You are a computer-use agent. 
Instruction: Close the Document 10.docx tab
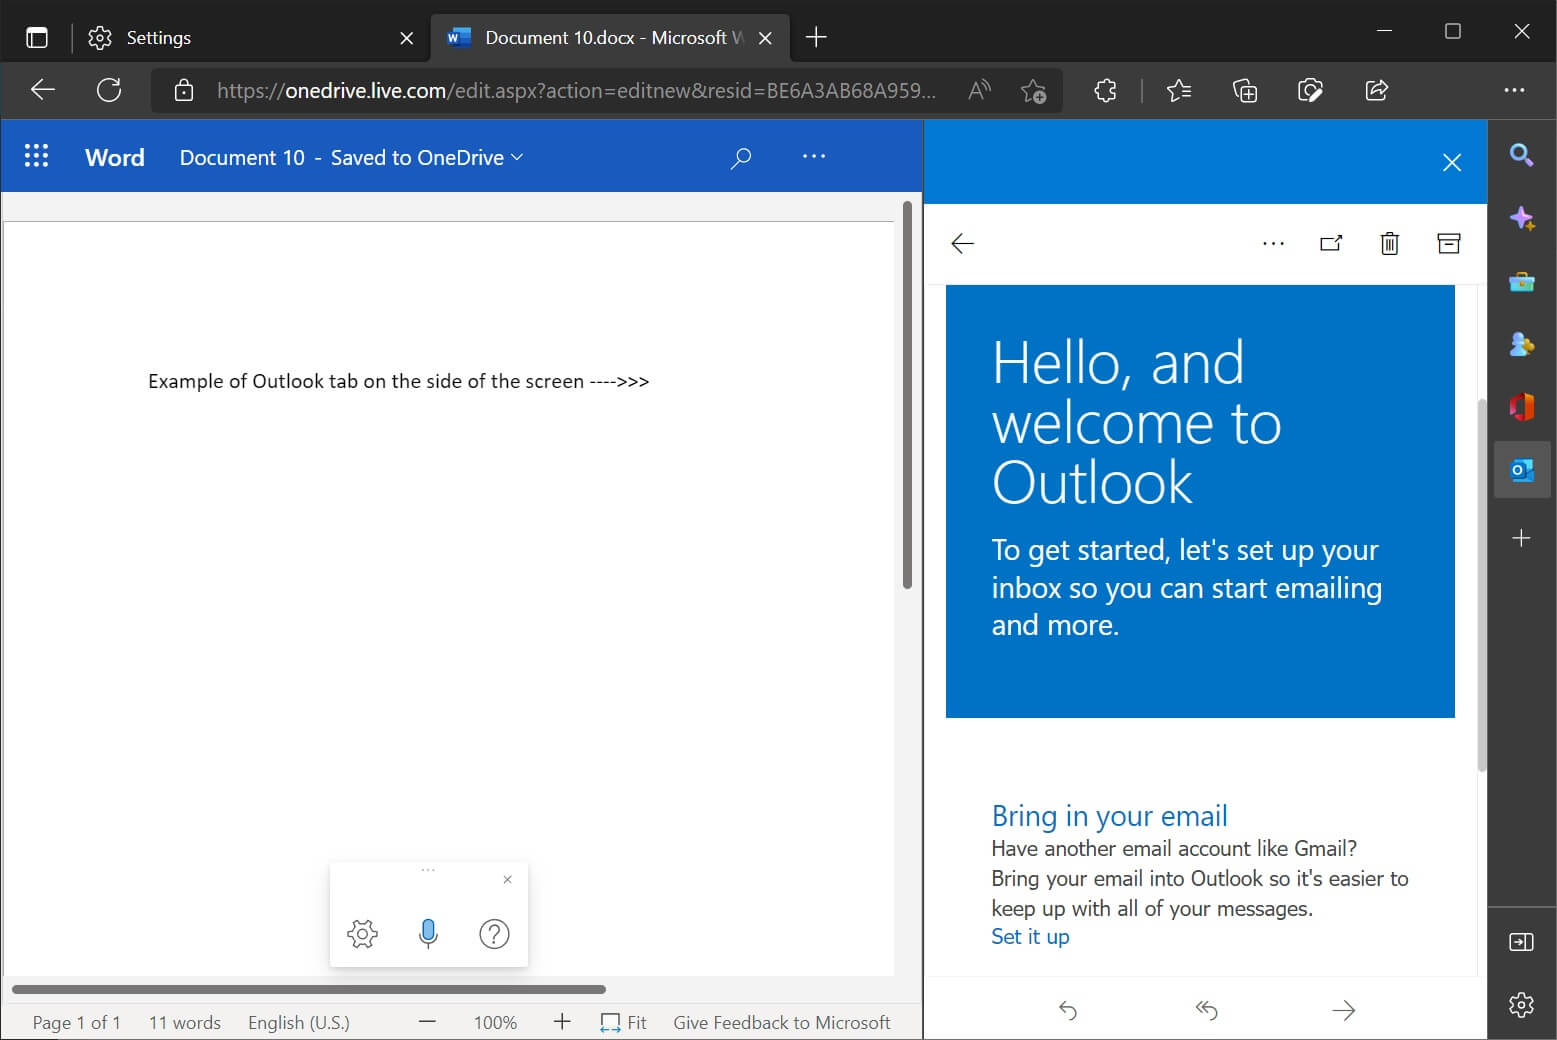[x=765, y=38]
